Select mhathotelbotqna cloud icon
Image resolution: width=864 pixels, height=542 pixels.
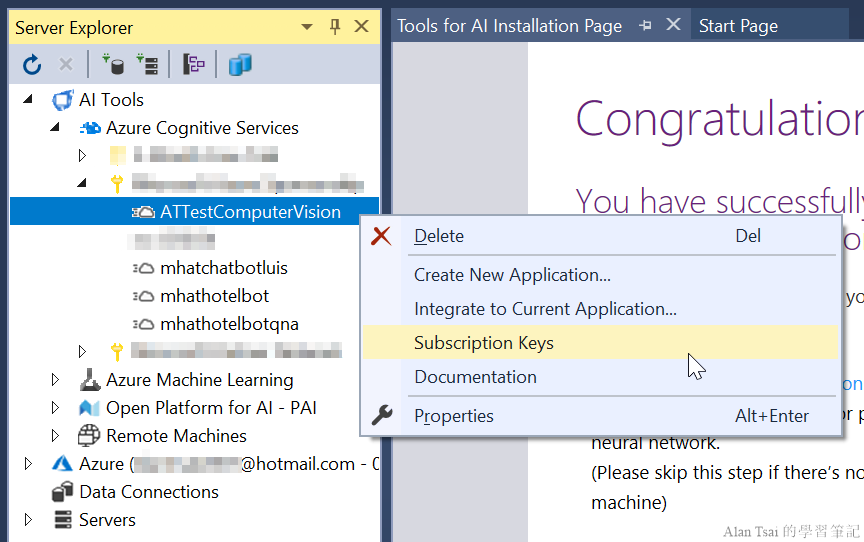[x=143, y=324]
